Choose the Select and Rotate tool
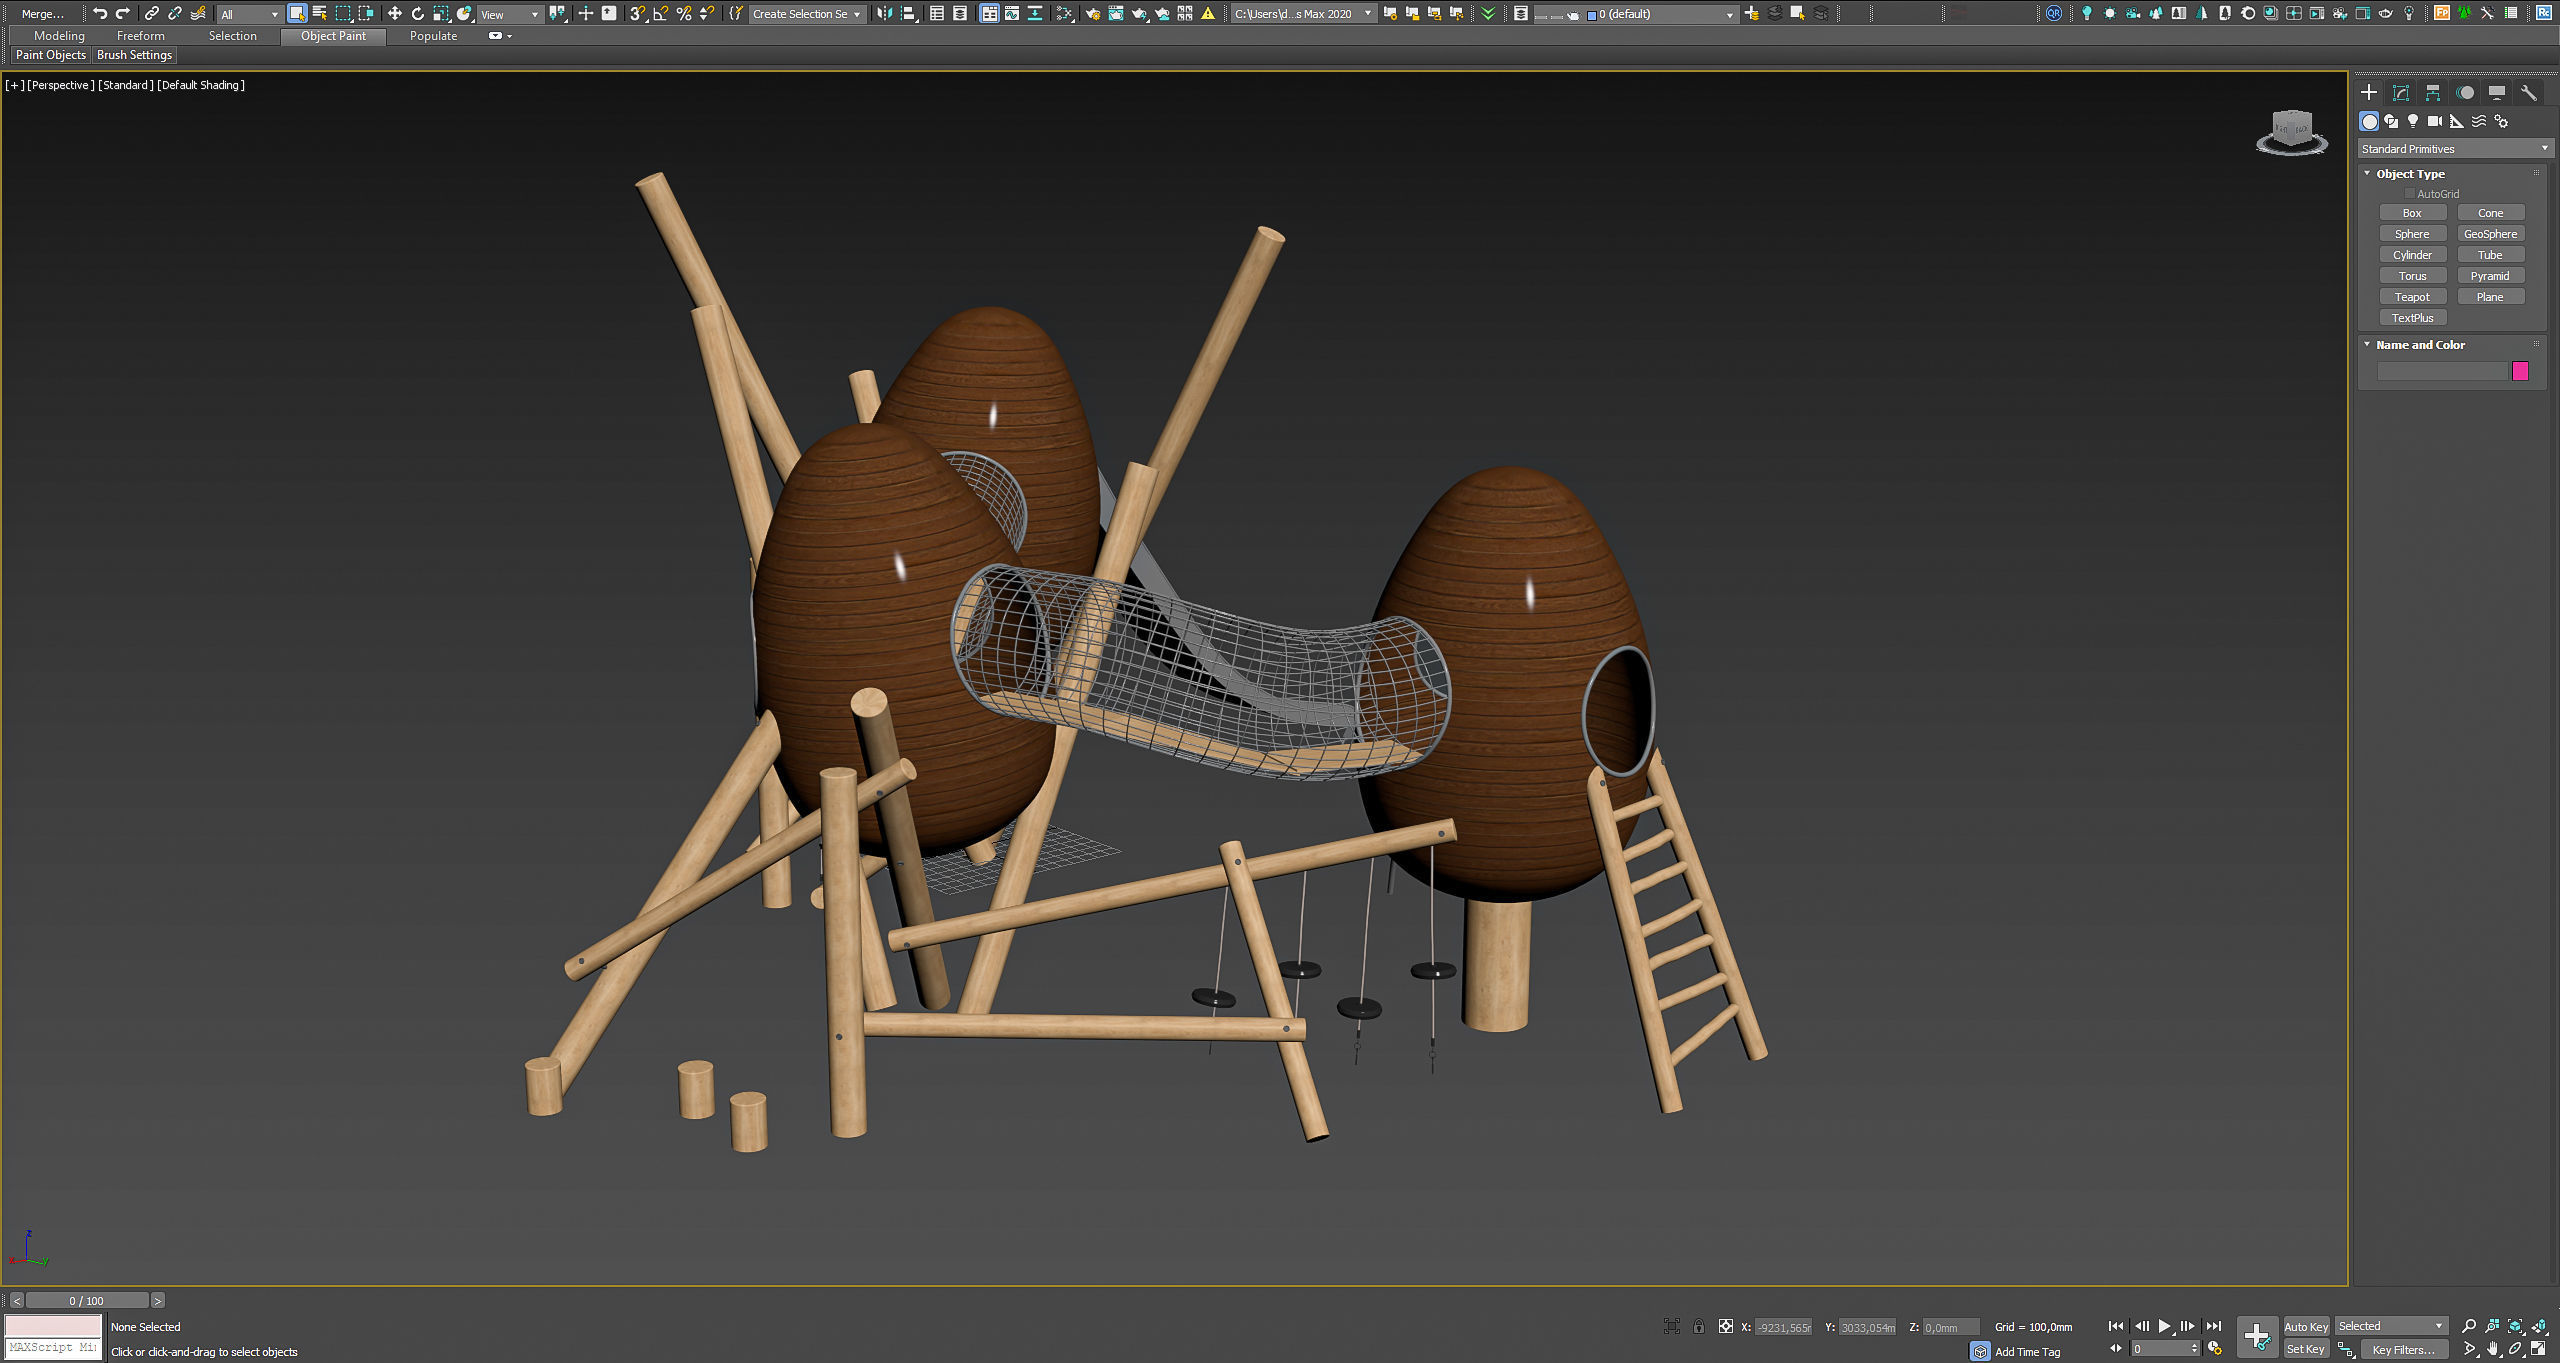Viewport: 2560px width, 1363px height. coord(417,13)
